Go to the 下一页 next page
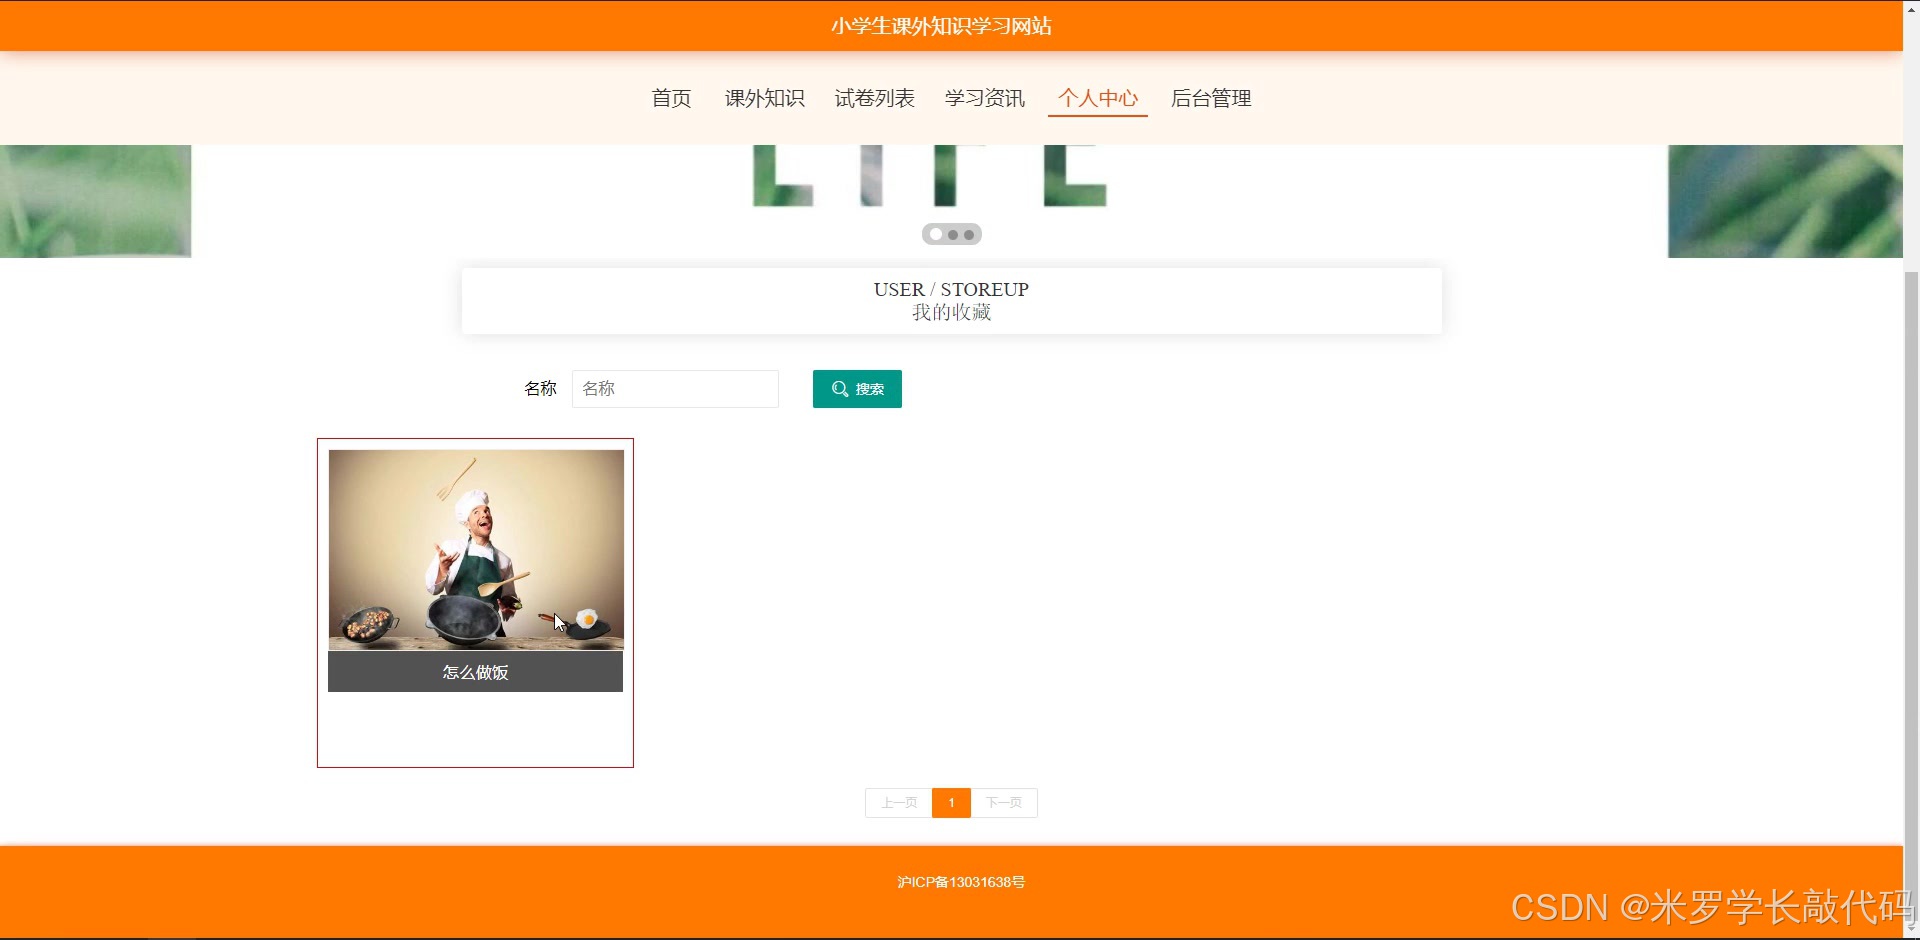Screen dimensions: 1920x940 [1005, 802]
